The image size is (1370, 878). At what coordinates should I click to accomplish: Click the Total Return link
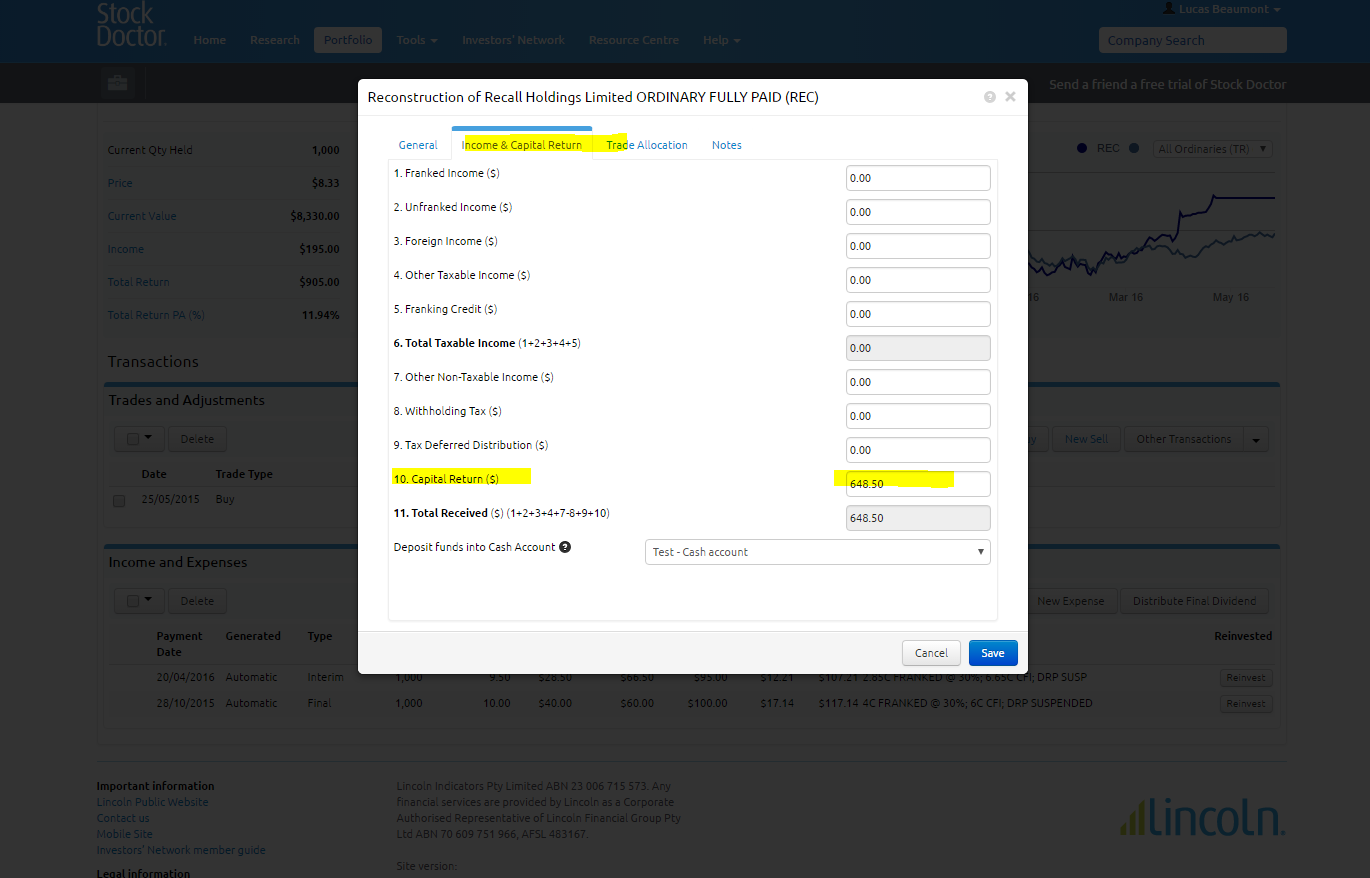[138, 282]
